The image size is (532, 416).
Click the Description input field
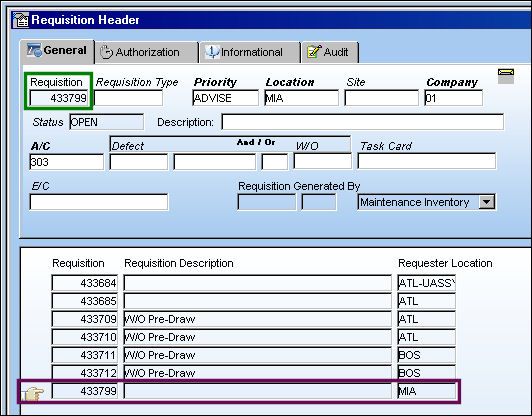[x=362, y=122]
